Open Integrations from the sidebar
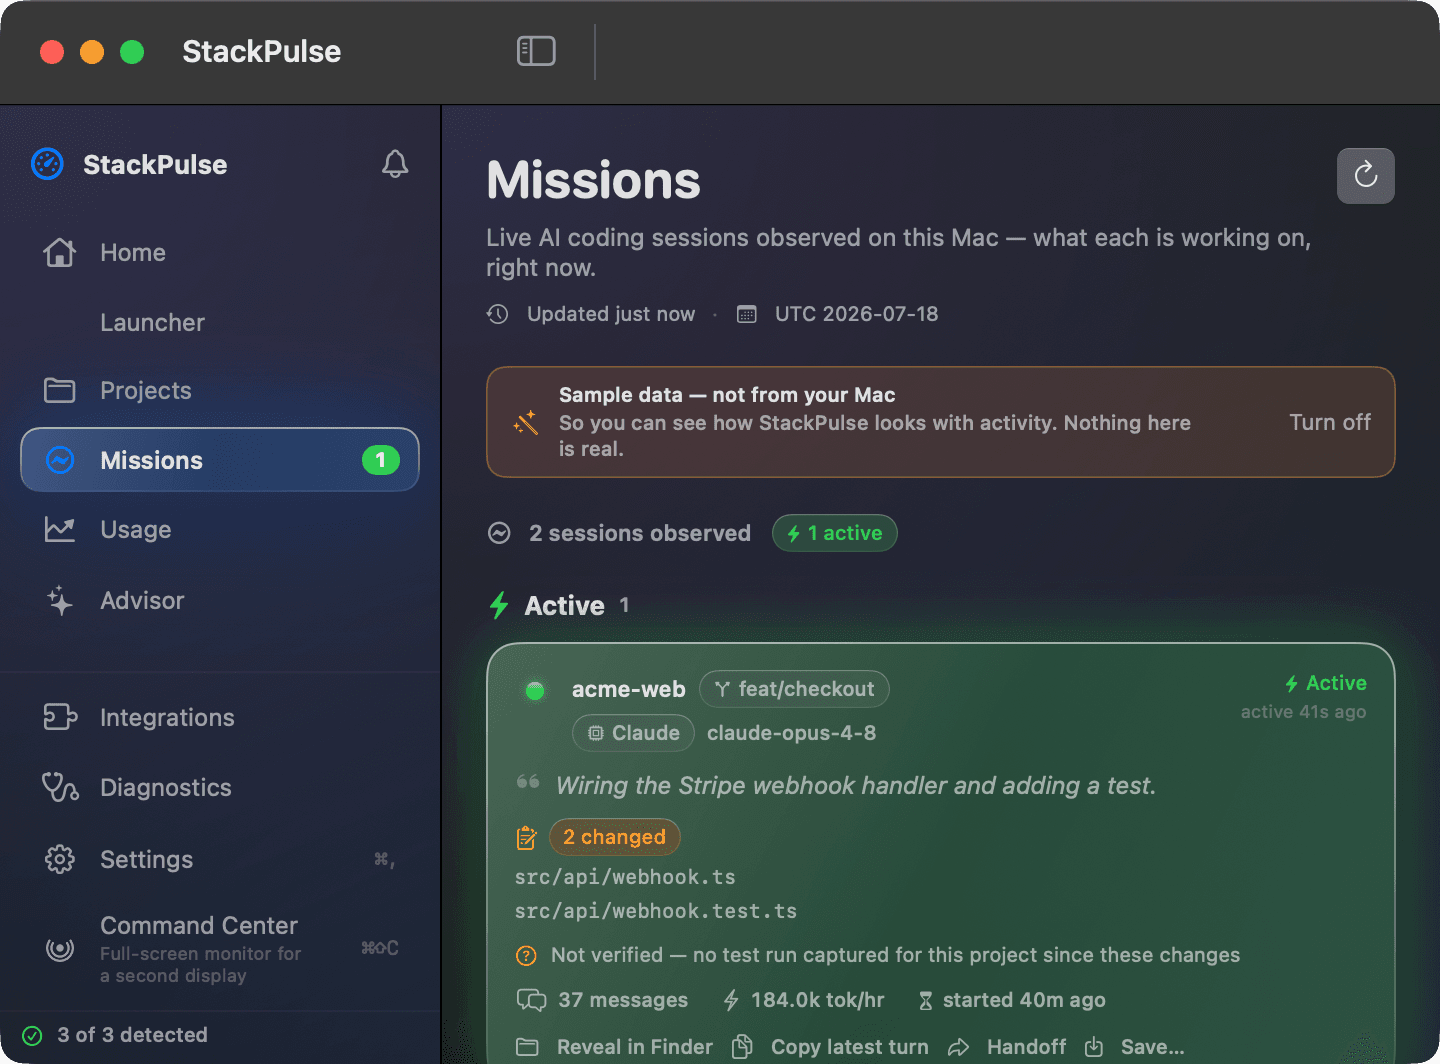The height and width of the screenshot is (1064, 1440). click(x=220, y=717)
